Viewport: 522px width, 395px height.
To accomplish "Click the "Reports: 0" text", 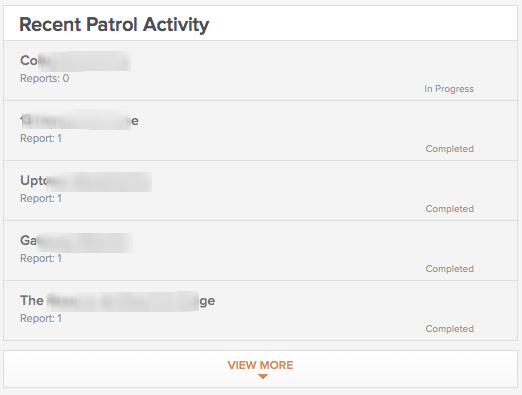I will tap(45, 78).
